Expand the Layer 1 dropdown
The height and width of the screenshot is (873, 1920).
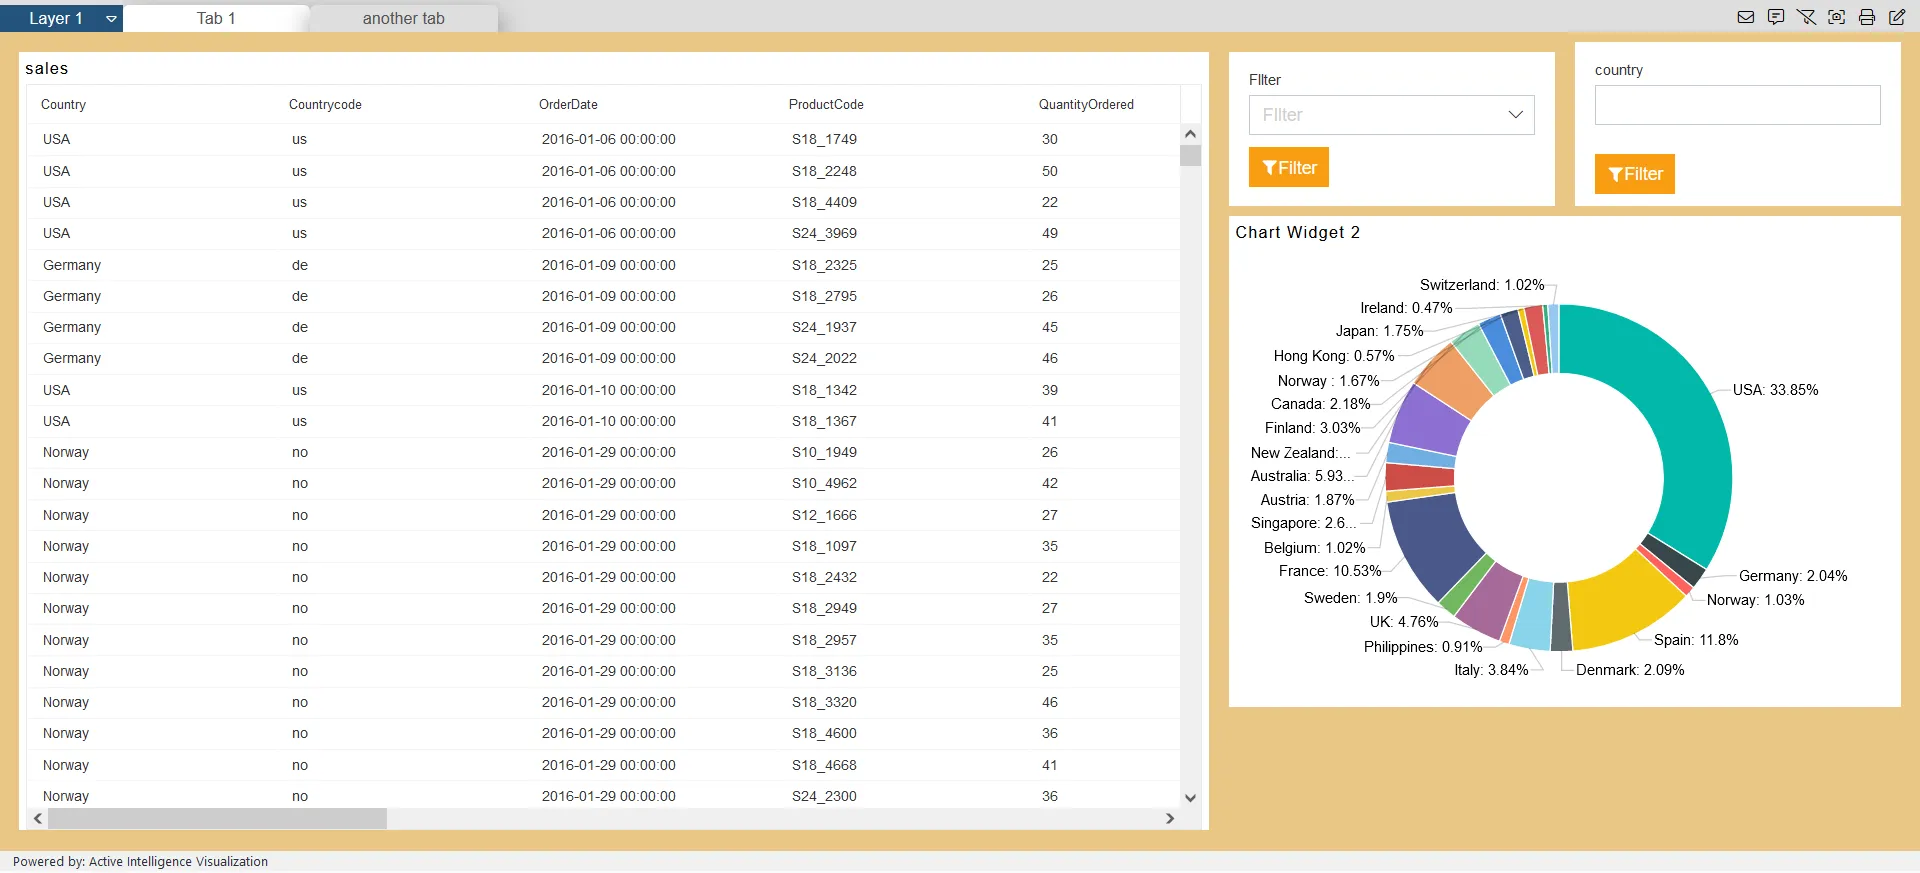click(111, 18)
